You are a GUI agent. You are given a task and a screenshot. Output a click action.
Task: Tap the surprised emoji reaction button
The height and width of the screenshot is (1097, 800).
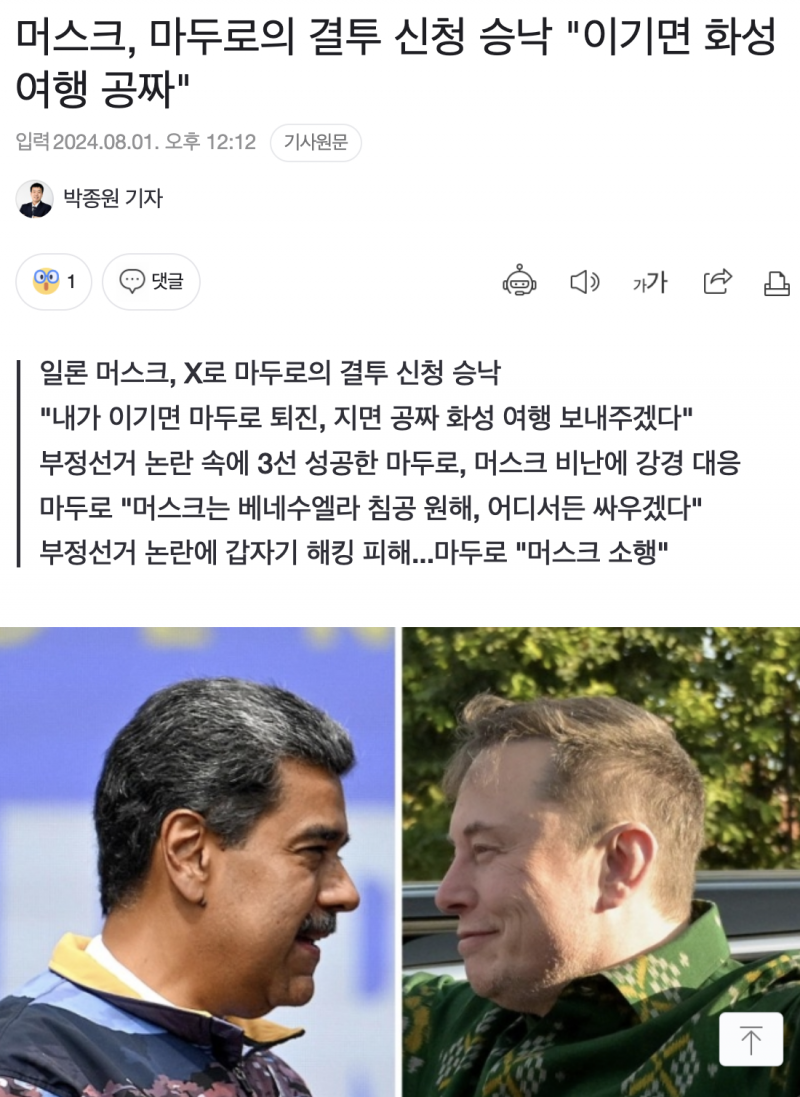click(x=54, y=281)
